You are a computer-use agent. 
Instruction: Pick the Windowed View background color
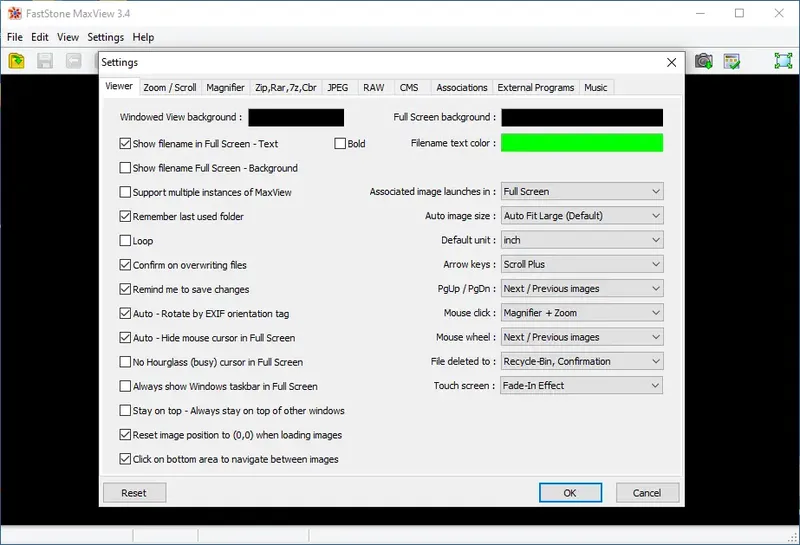(296, 117)
